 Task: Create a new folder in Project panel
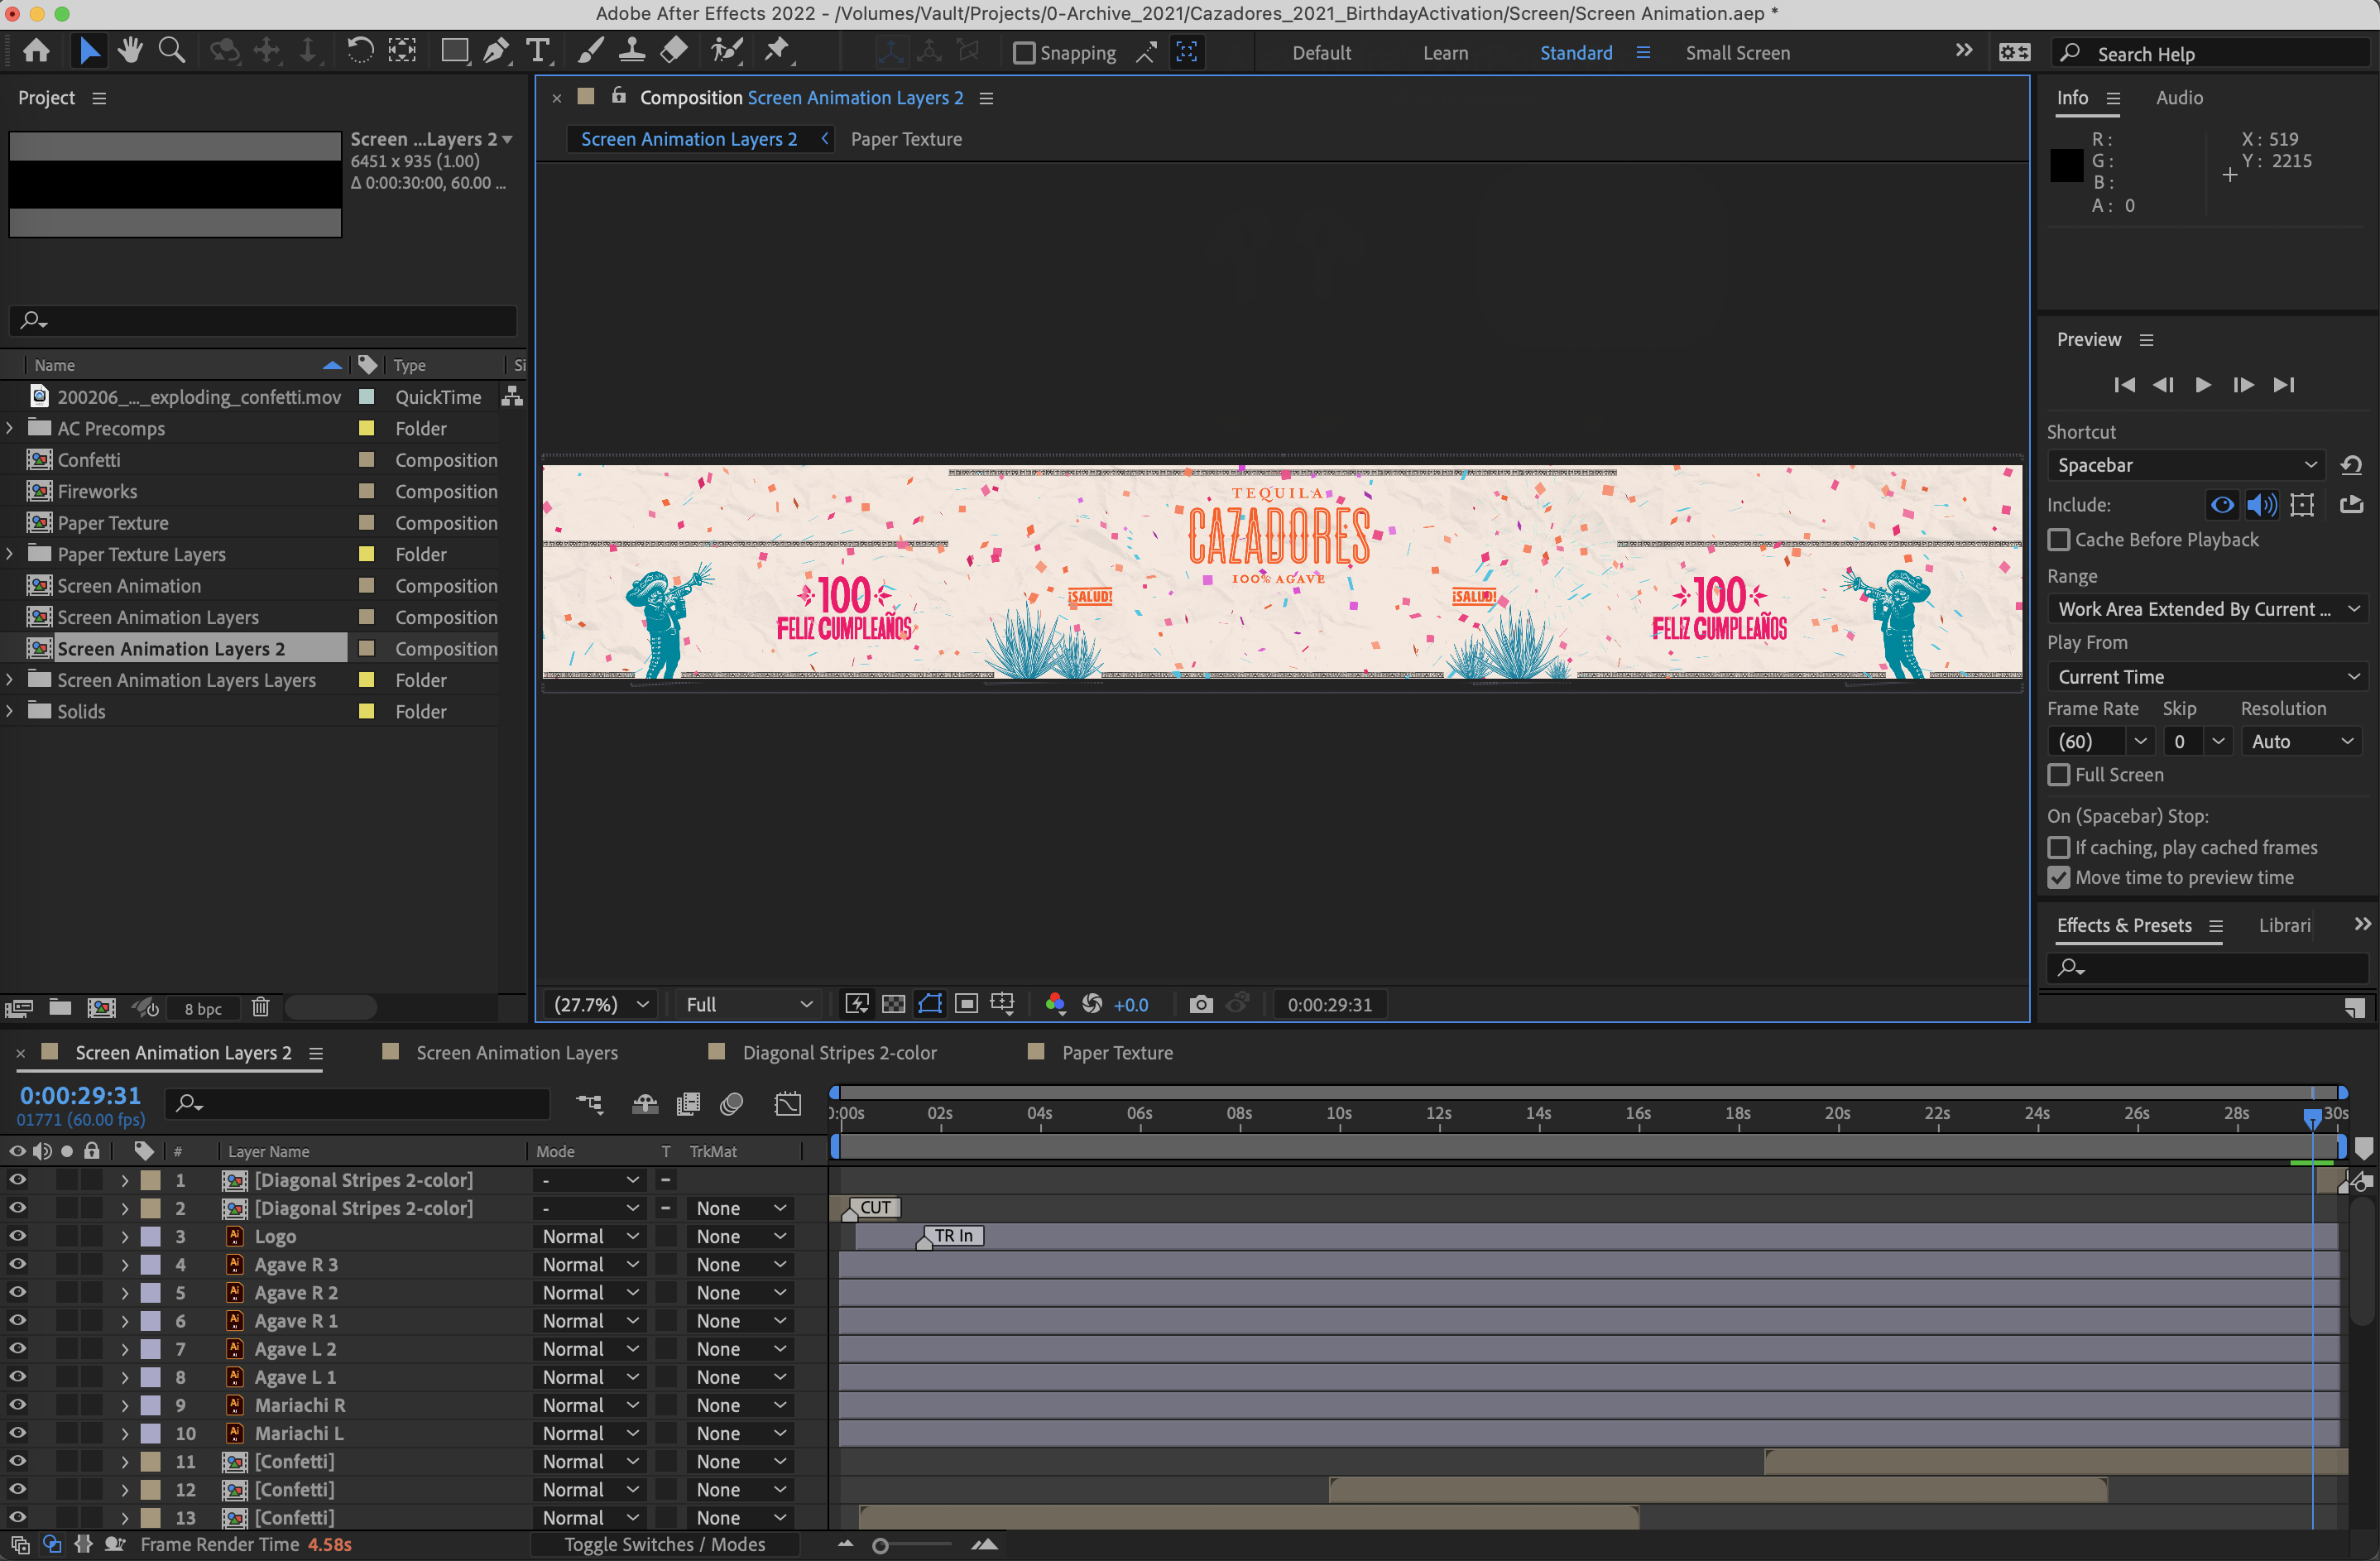point(60,1008)
